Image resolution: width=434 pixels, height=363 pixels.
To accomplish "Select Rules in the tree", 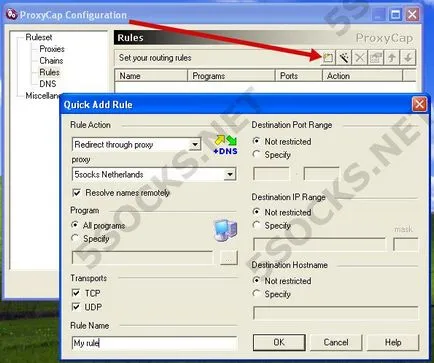I will (50, 72).
